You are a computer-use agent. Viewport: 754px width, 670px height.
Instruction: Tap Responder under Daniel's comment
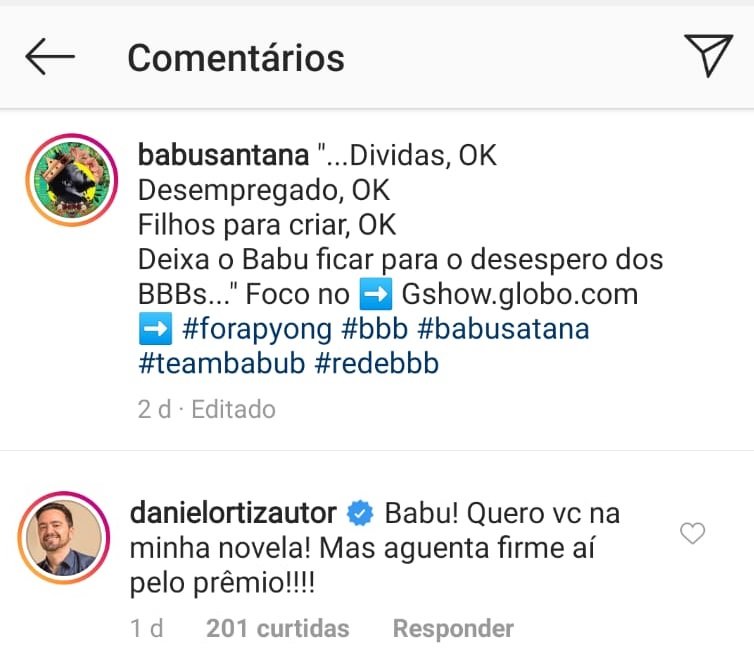pyautogui.click(x=453, y=629)
